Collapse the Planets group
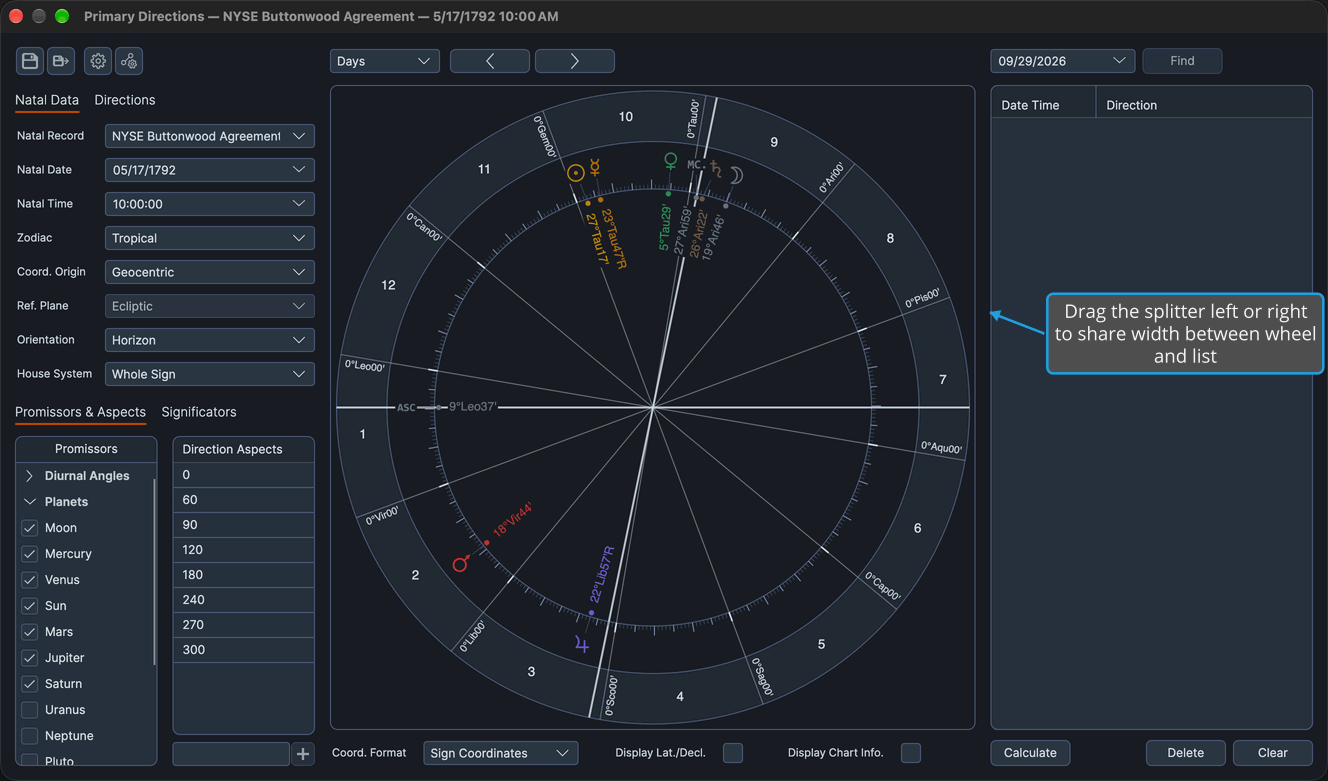This screenshot has height=781, width=1328. point(30,502)
